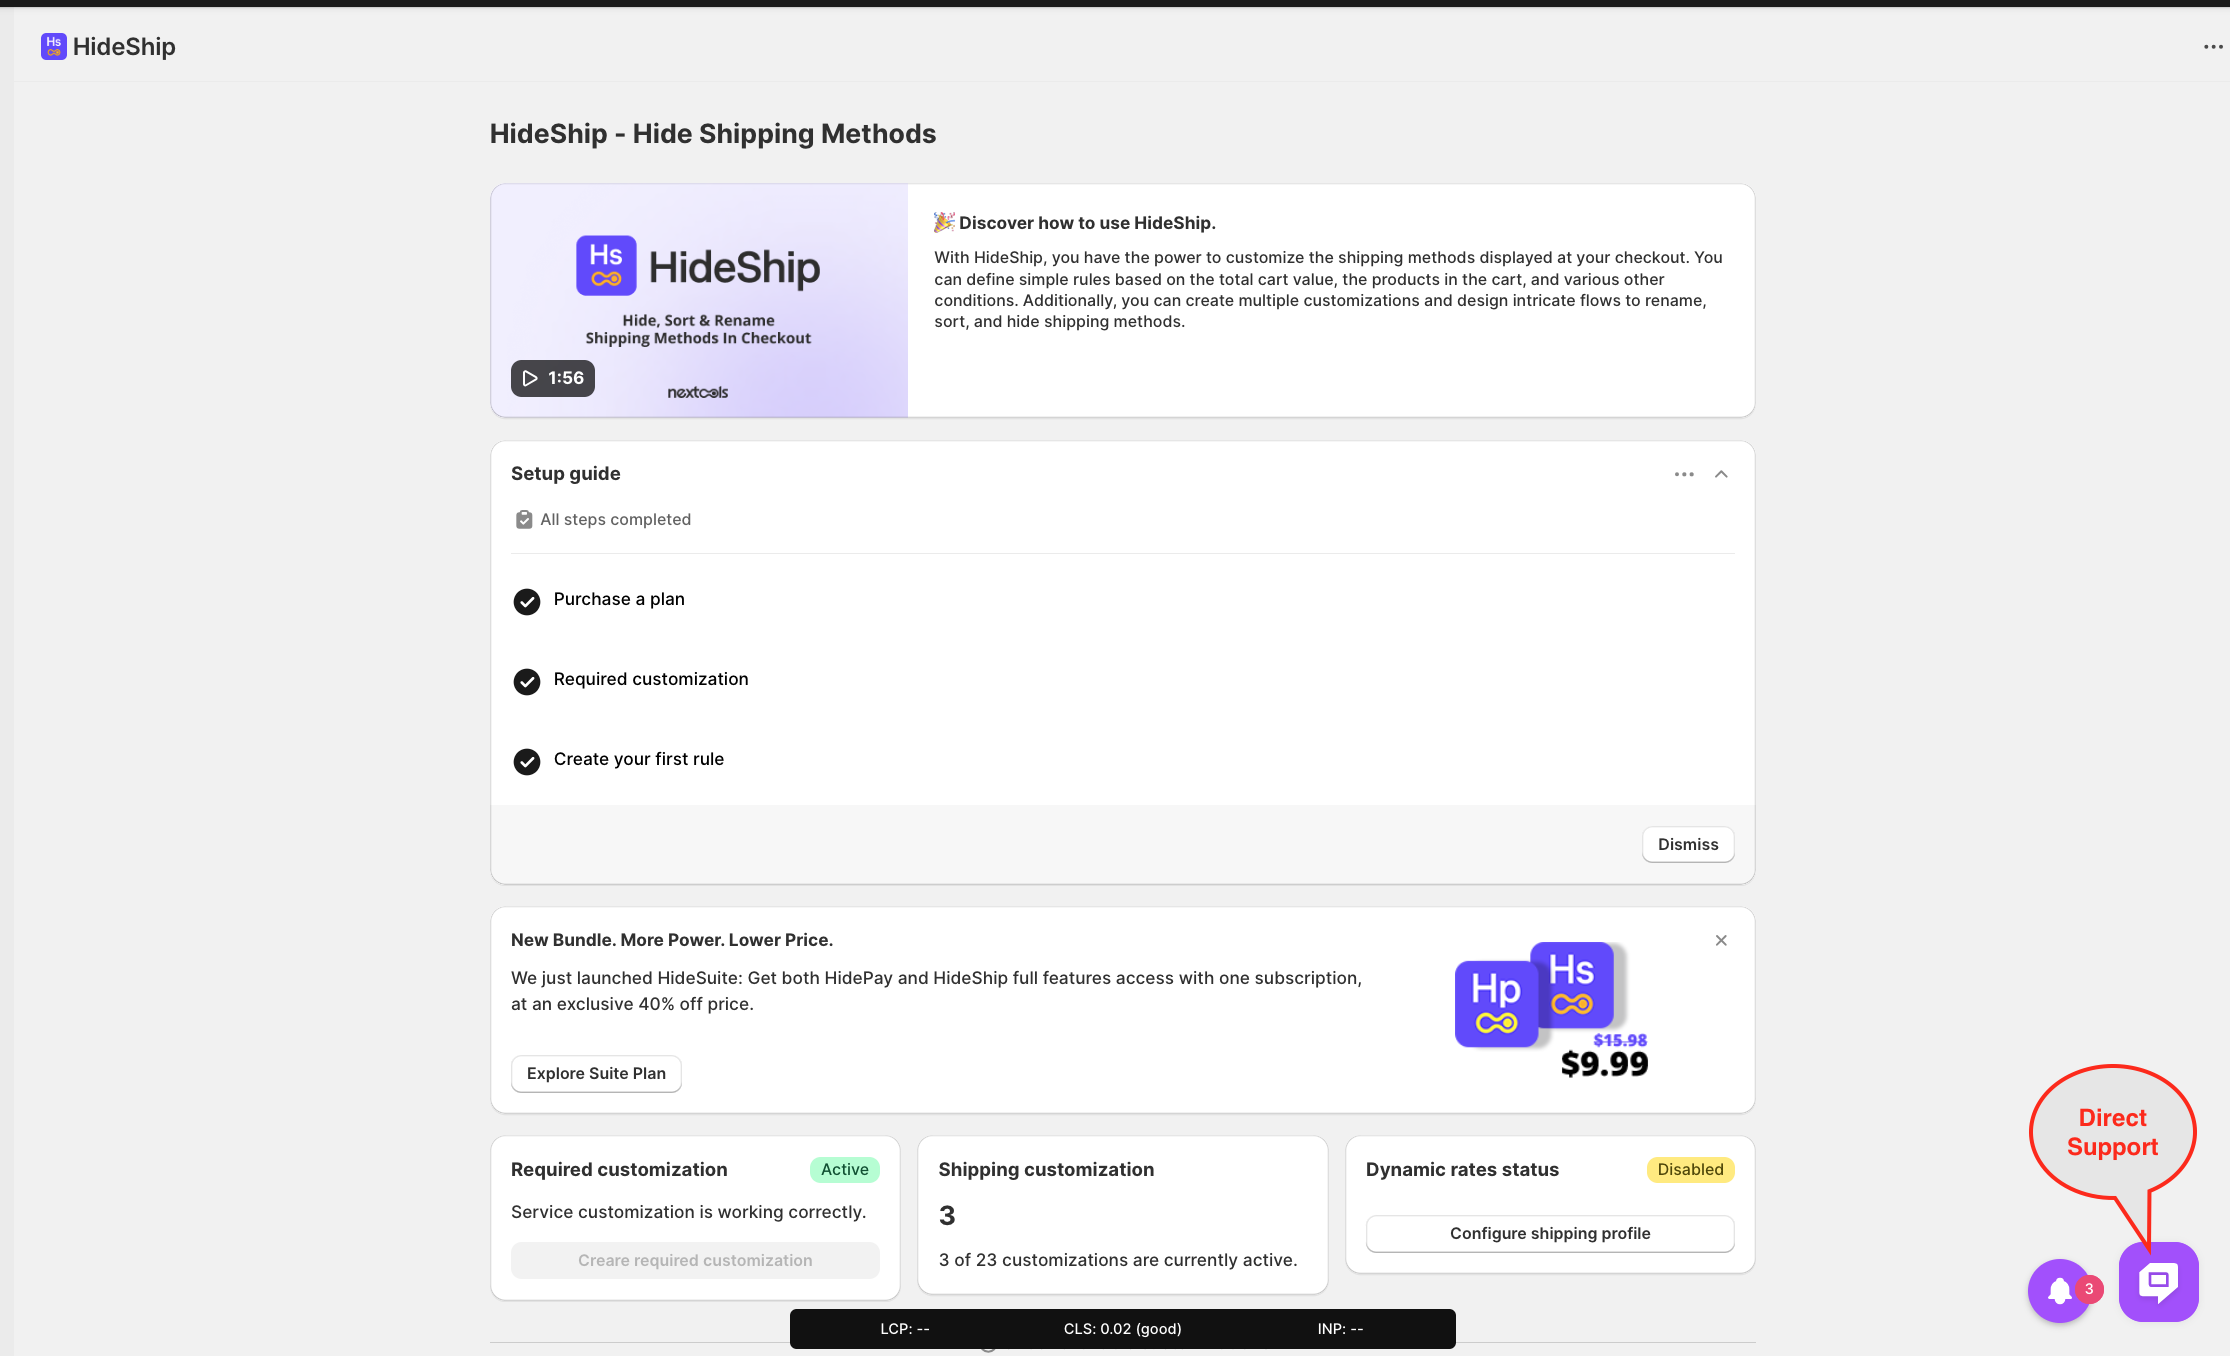Click the HideShip logo icon in header
Screen dimensions: 2230x1356
[53, 46]
